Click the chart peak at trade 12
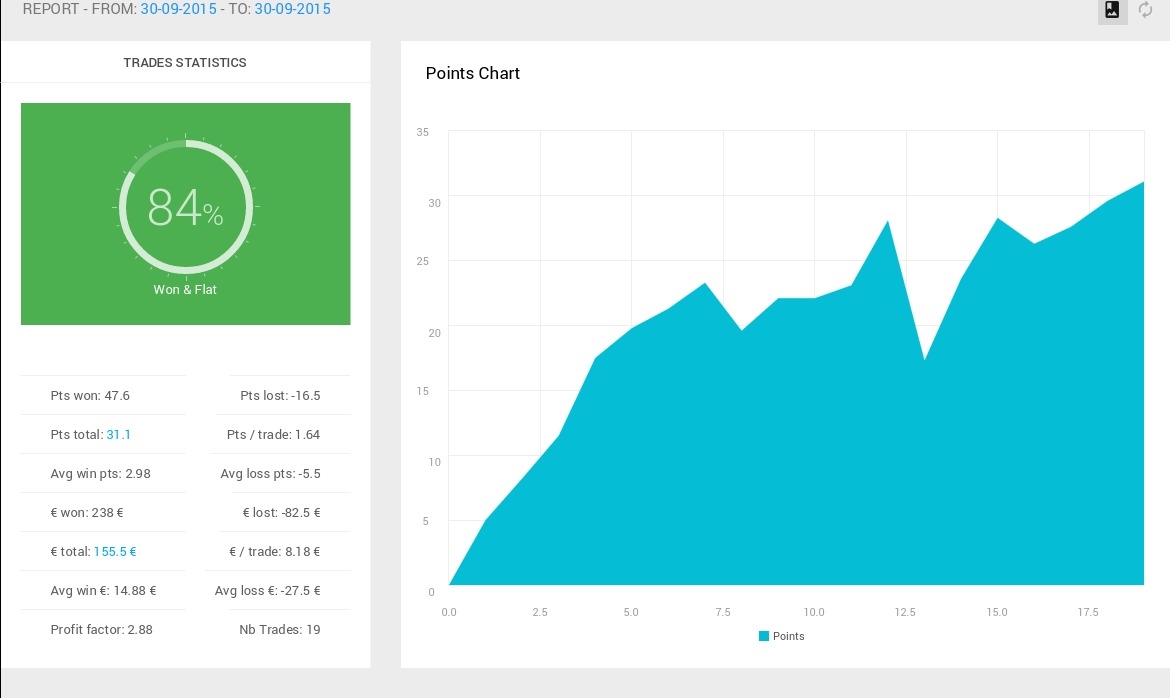 point(887,222)
